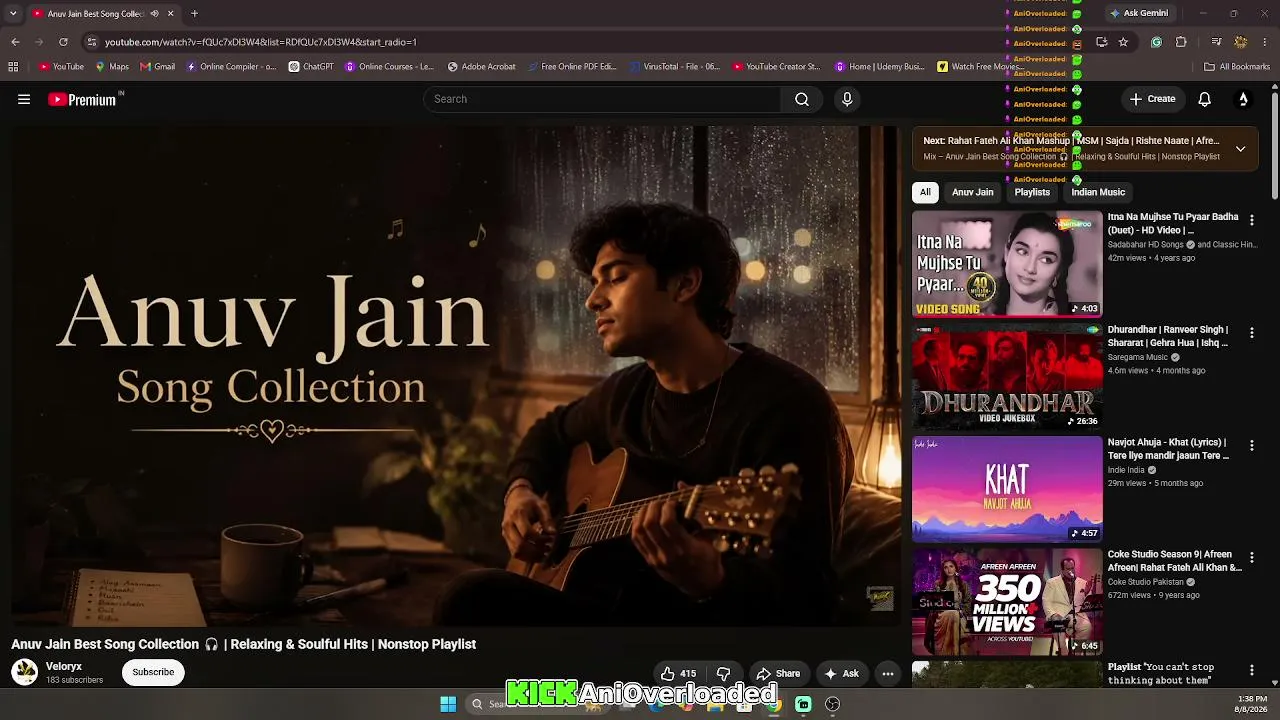Open the Maps bookmark
This screenshot has width=1280, height=720.
112,67
